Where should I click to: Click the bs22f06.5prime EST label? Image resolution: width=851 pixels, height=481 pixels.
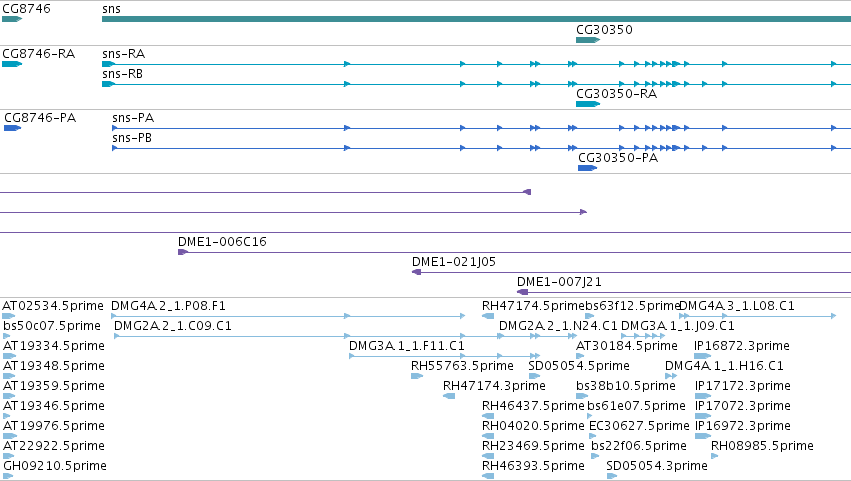coord(639,446)
